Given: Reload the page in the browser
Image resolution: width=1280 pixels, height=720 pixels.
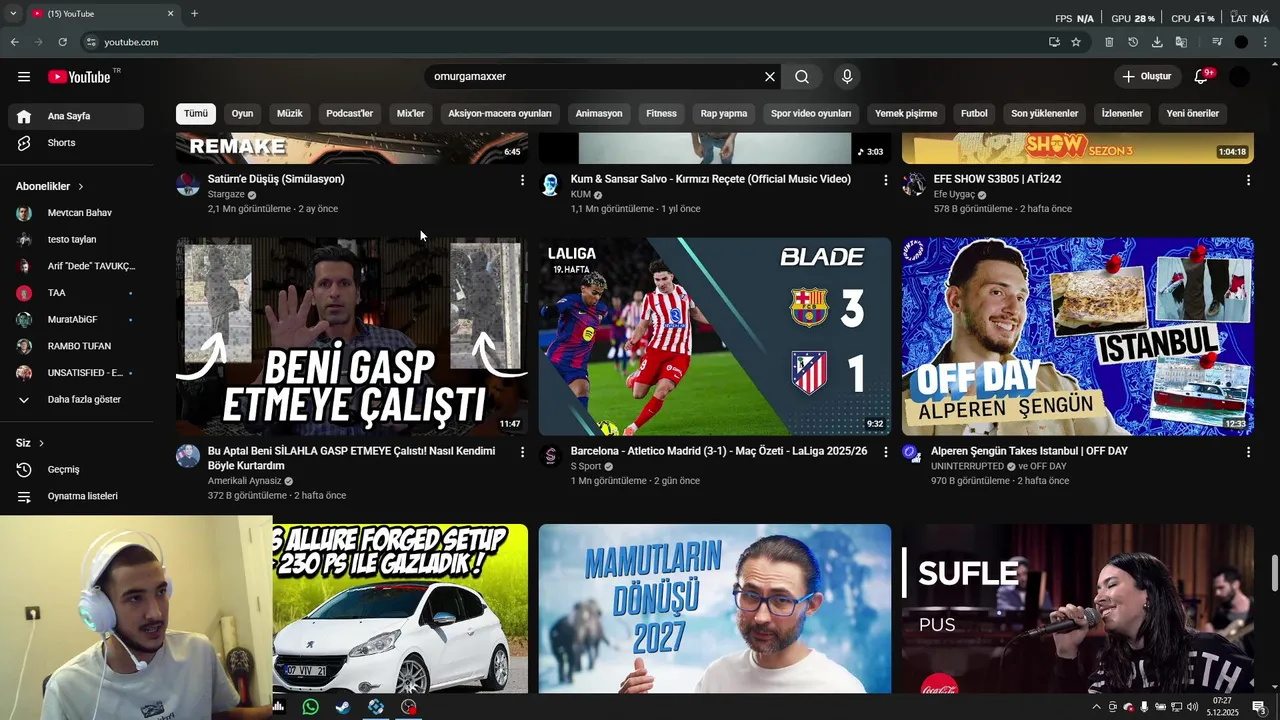Looking at the screenshot, I should click(x=62, y=42).
